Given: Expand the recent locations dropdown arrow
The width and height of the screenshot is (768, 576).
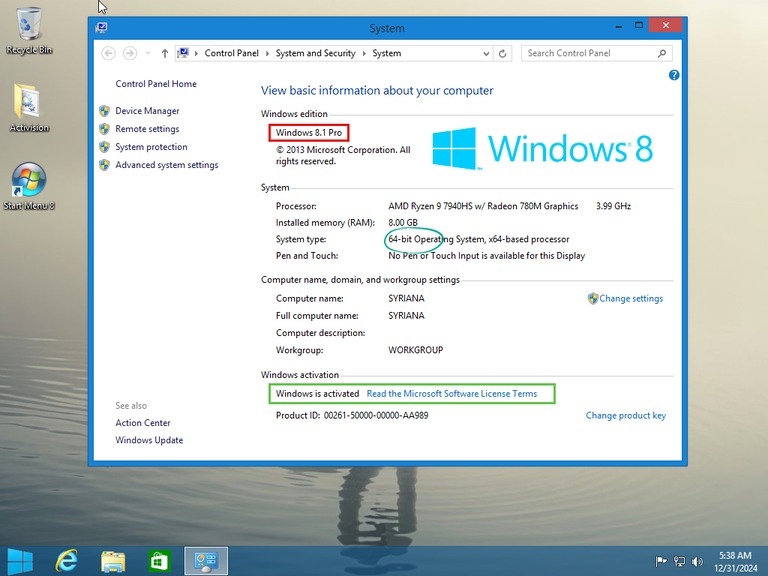Looking at the screenshot, I should coord(147,53).
